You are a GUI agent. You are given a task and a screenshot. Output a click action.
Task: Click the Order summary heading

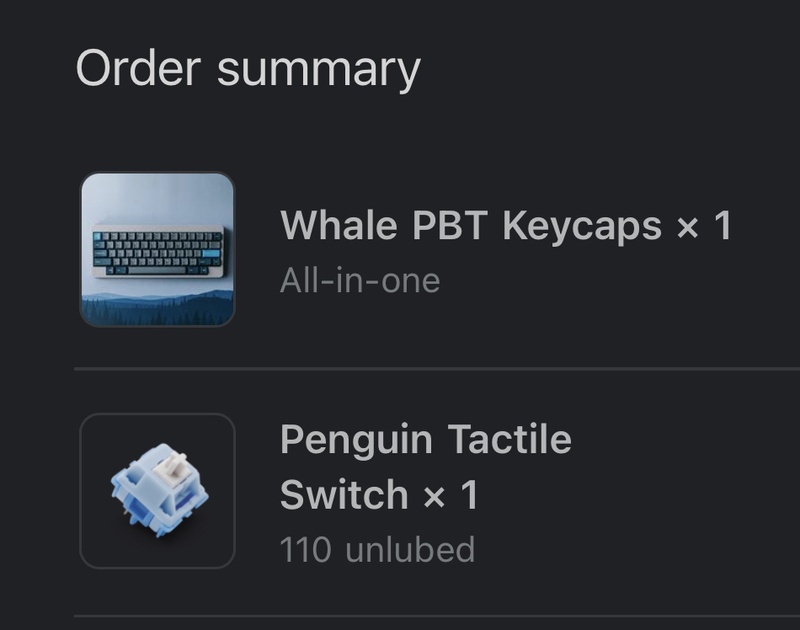click(248, 69)
